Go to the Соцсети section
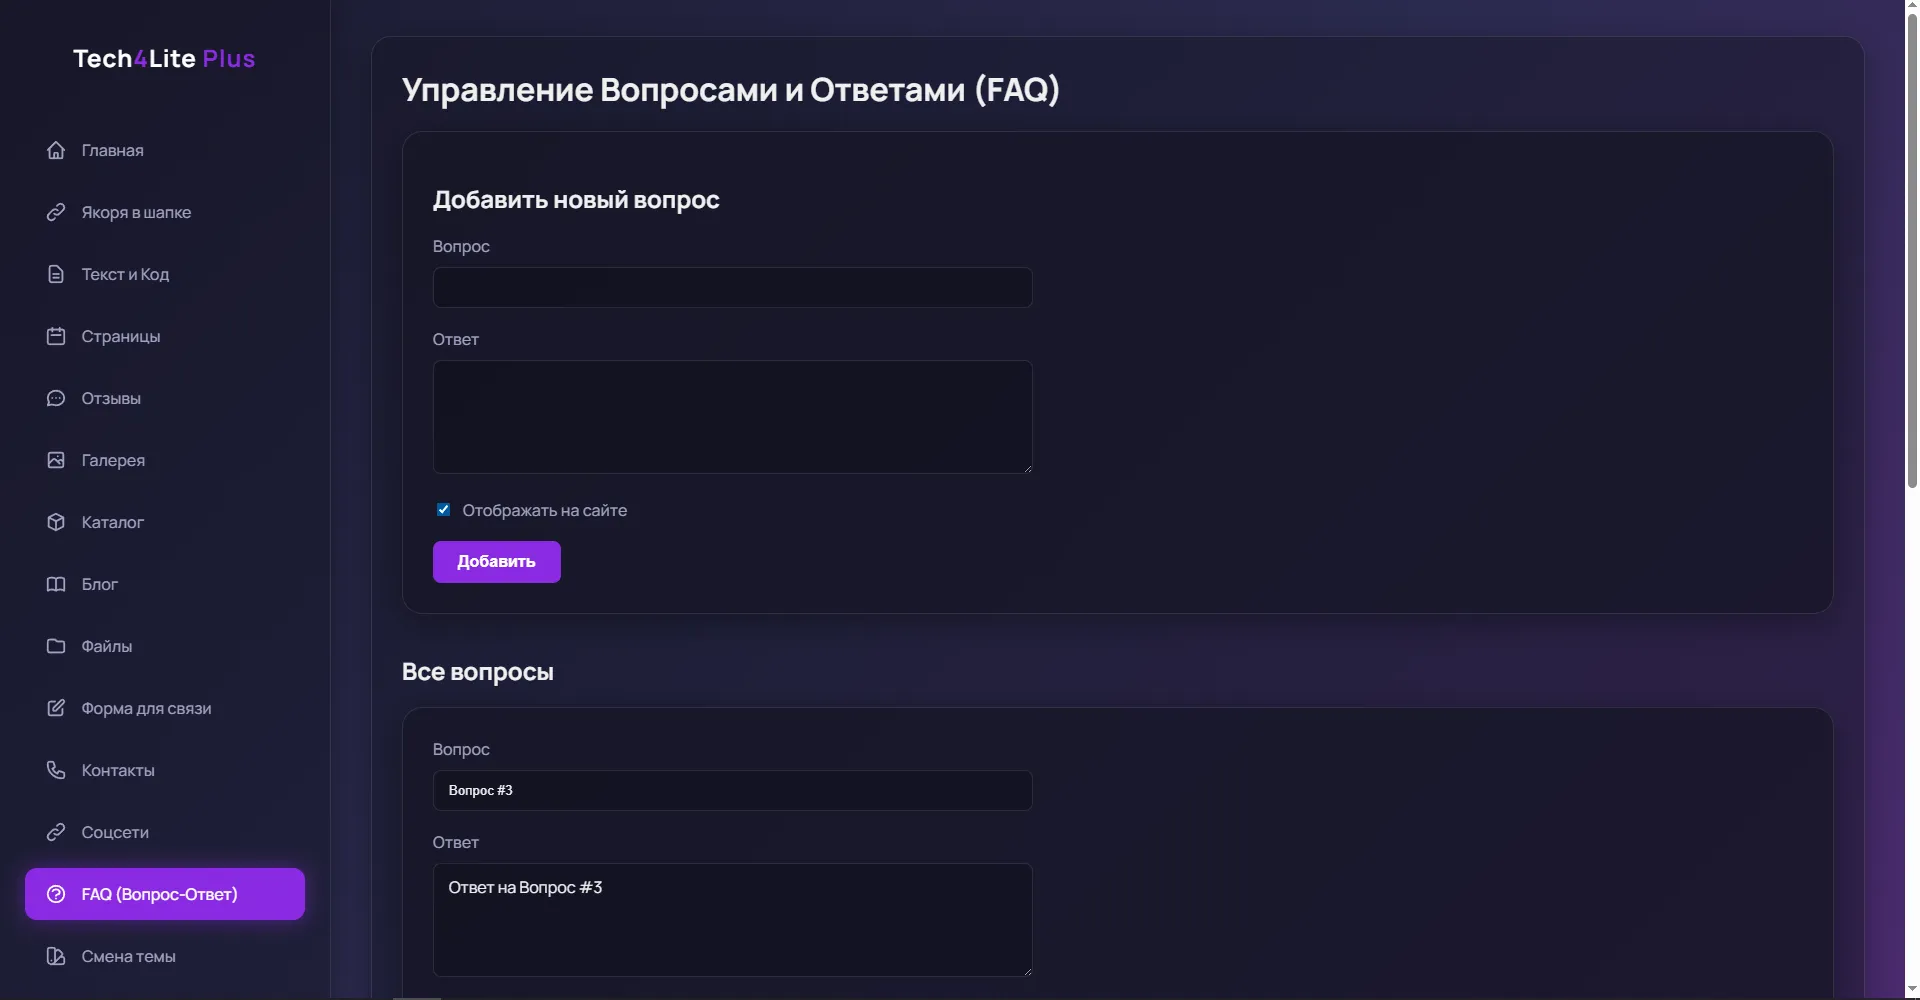Image resolution: width=1920 pixels, height=1000 pixels. [115, 832]
